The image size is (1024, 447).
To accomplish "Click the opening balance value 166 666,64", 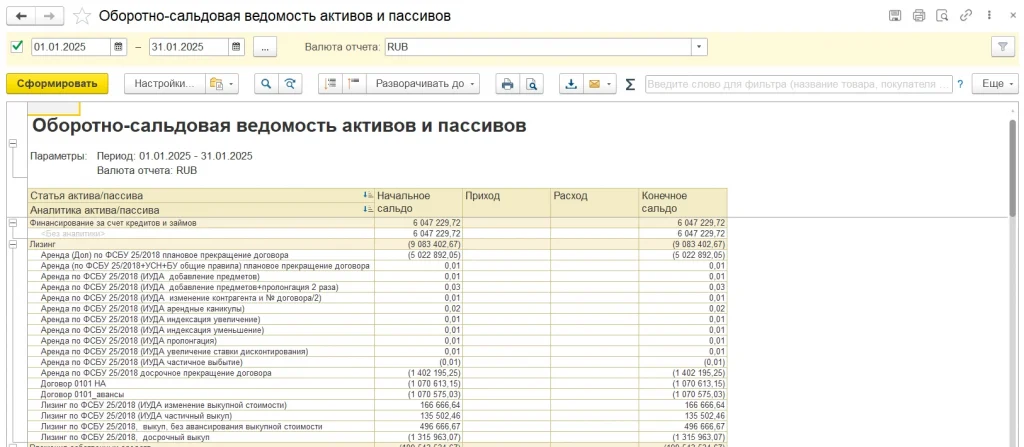I will pyautogui.click(x=438, y=405).
